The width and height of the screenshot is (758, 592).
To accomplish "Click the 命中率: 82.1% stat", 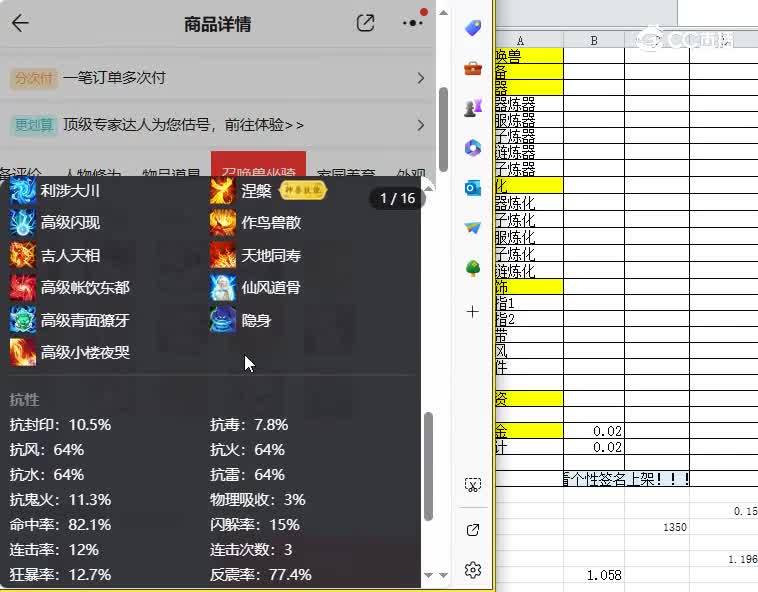I will pyautogui.click(x=60, y=524).
